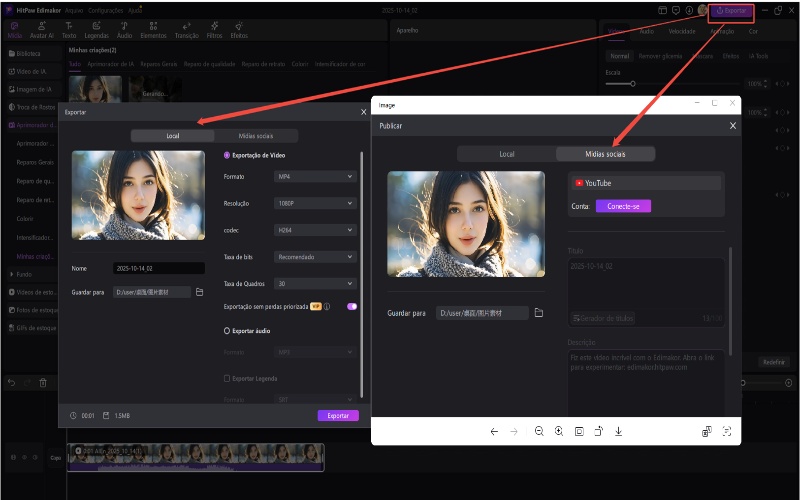Open the Avatar AI tool
This screenshot has width=800, height=500.
click(41, 30)
